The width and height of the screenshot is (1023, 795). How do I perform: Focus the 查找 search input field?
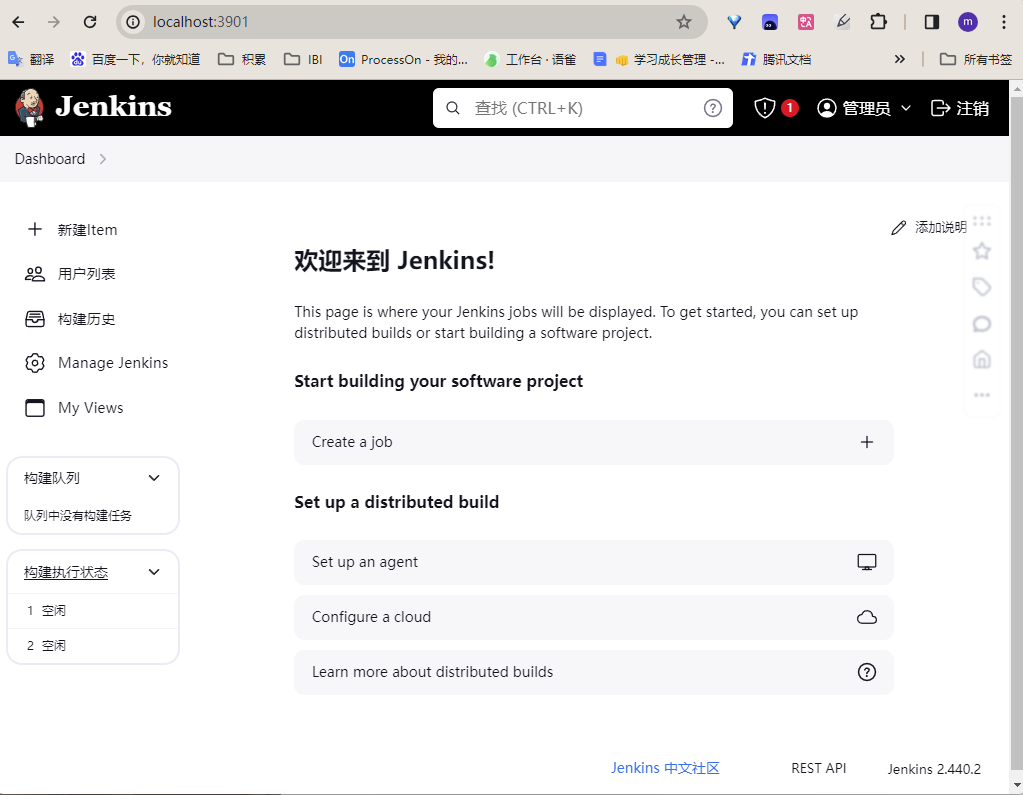tap(583, 108)
